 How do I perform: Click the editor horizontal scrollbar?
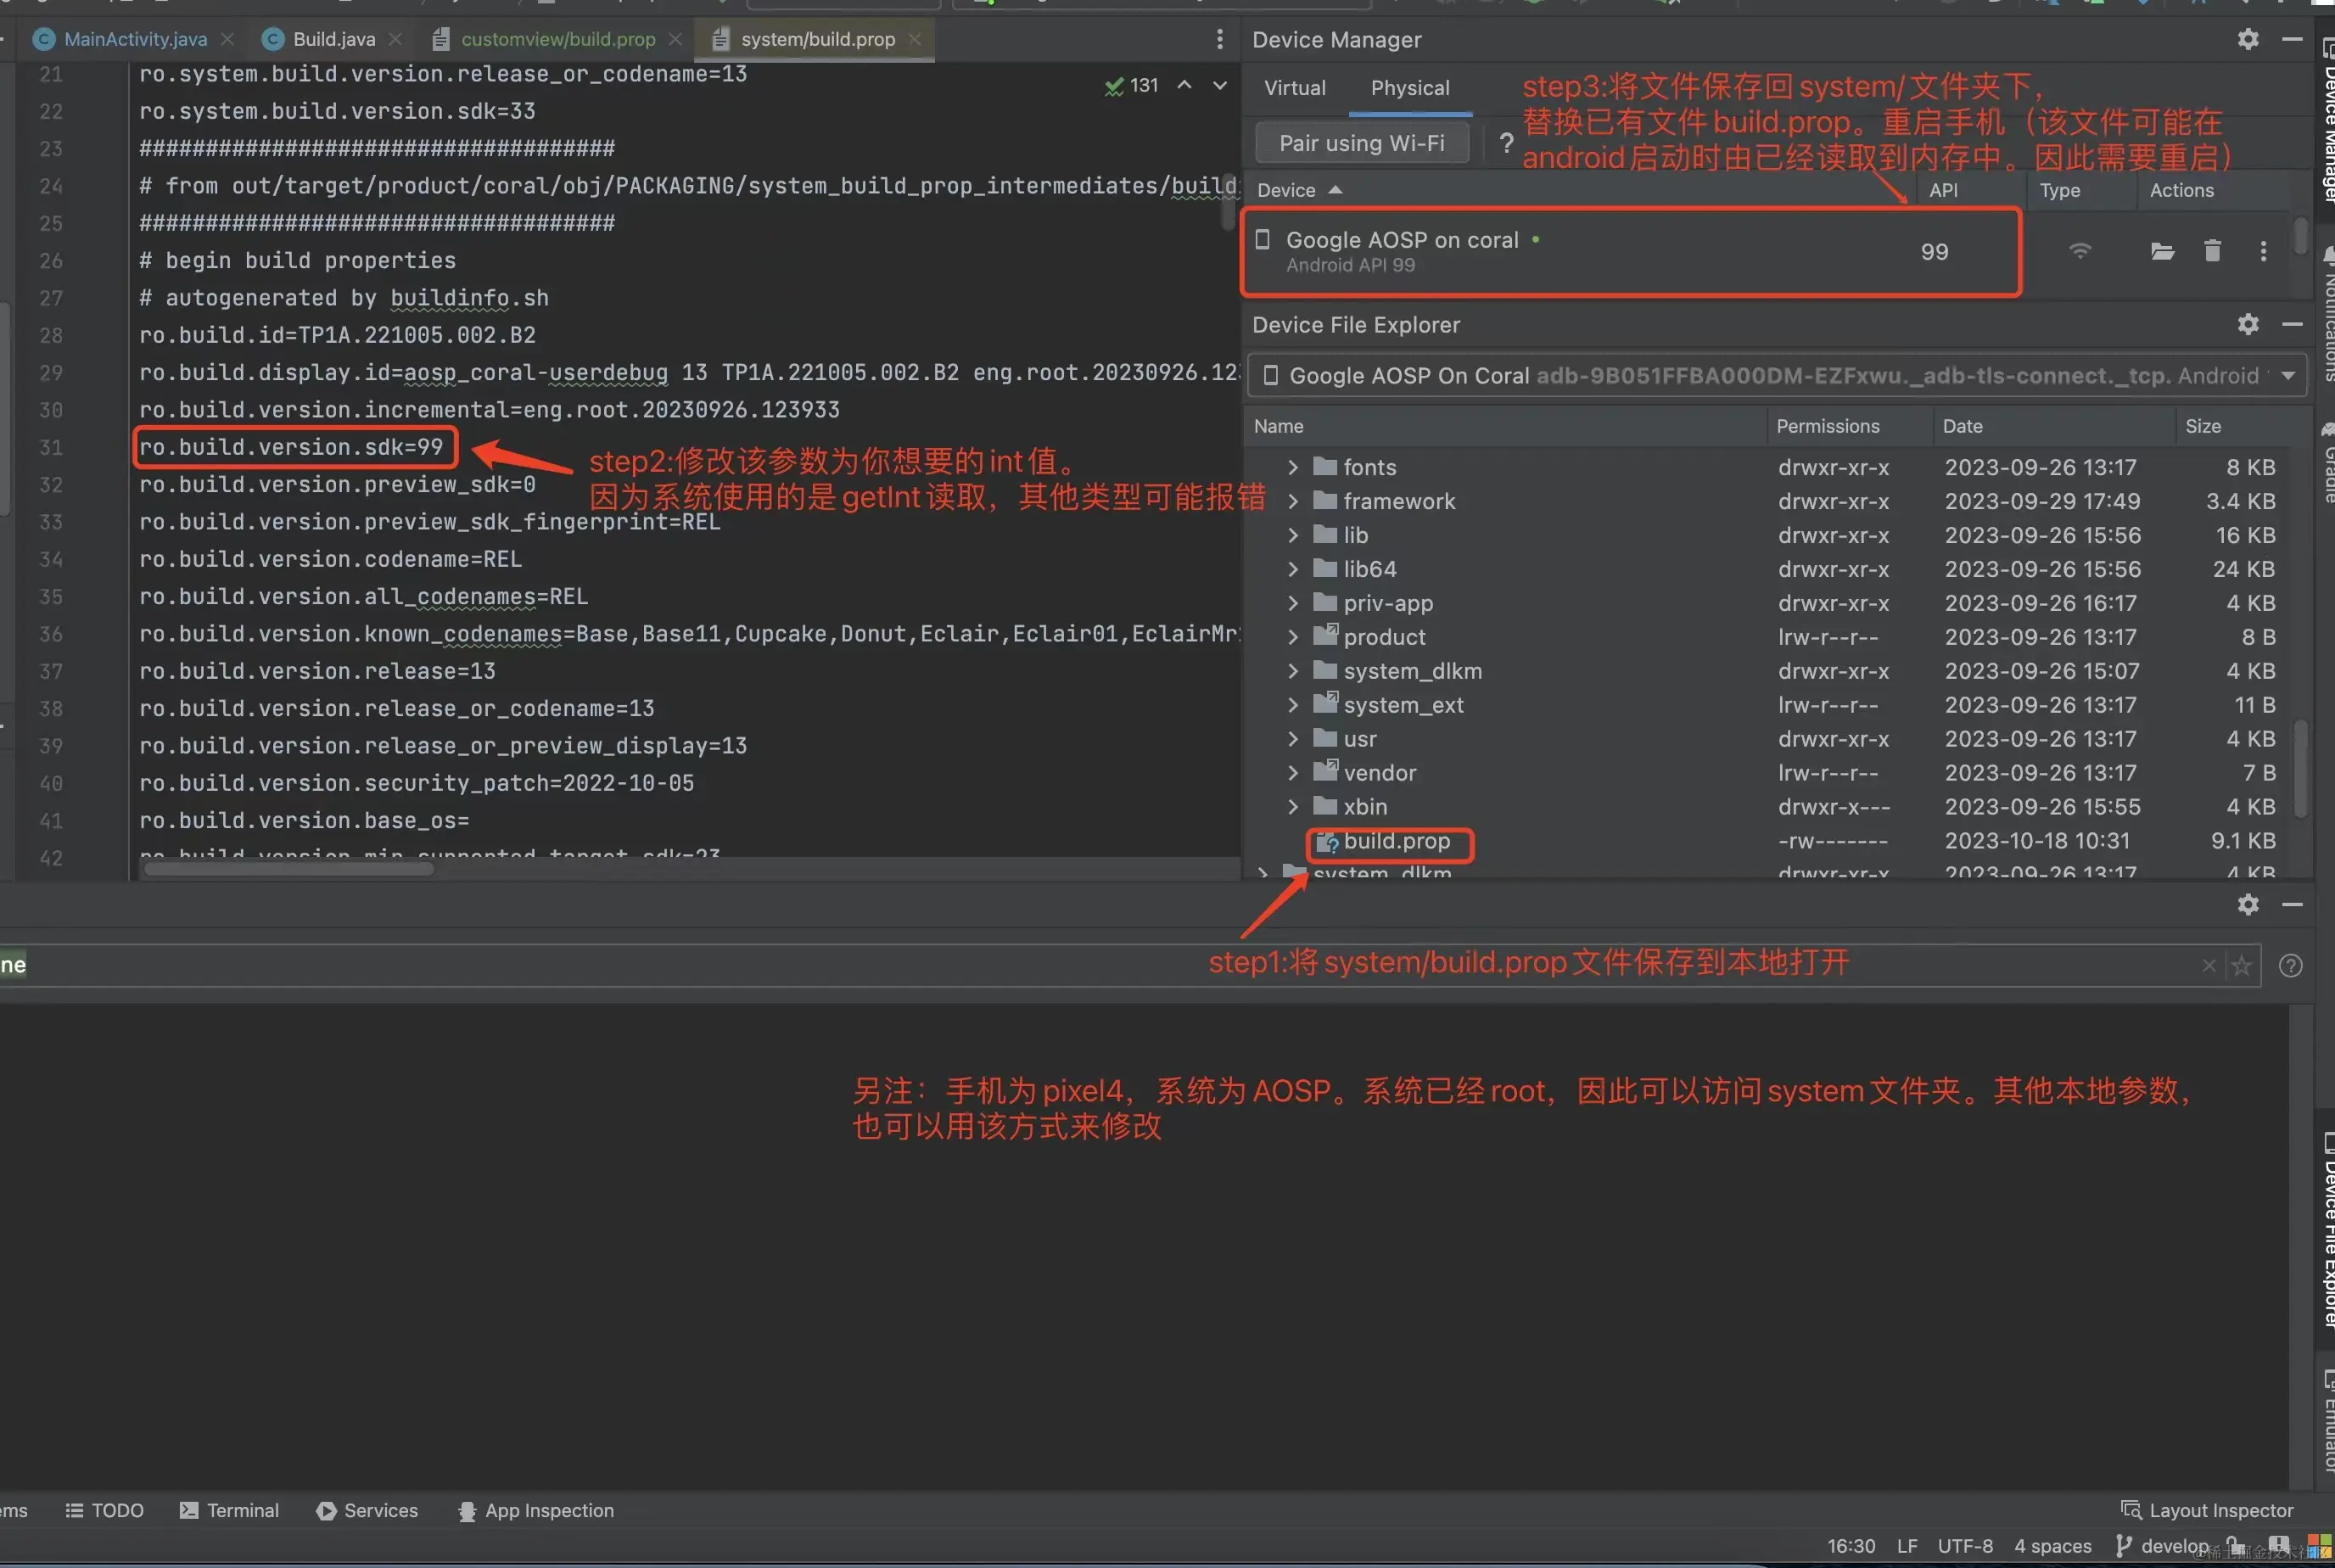click(289, 869)
